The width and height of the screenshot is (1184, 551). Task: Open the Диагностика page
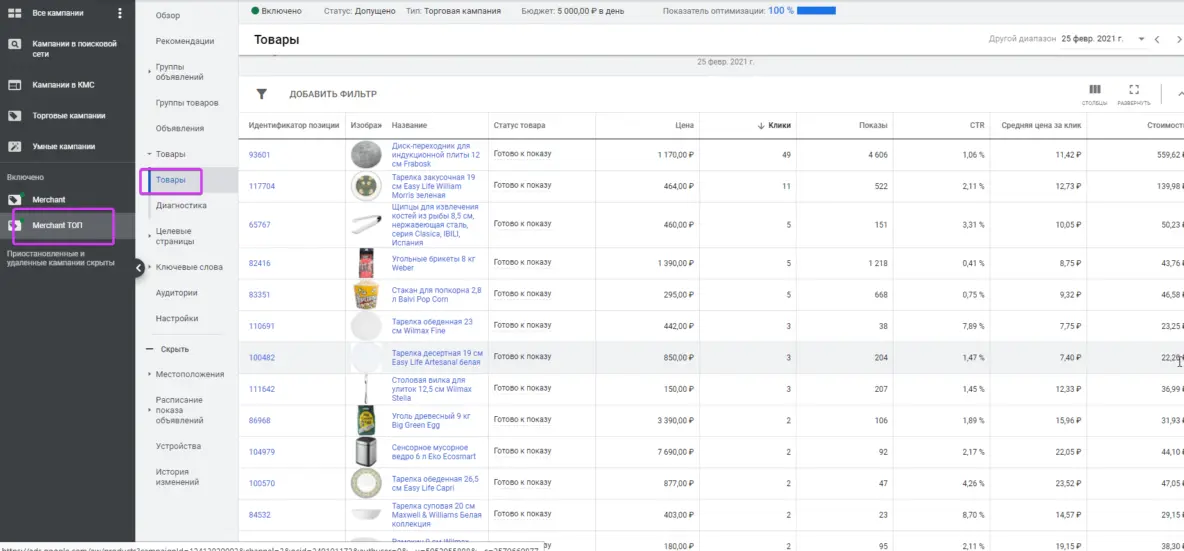click(x=181, y=205)
